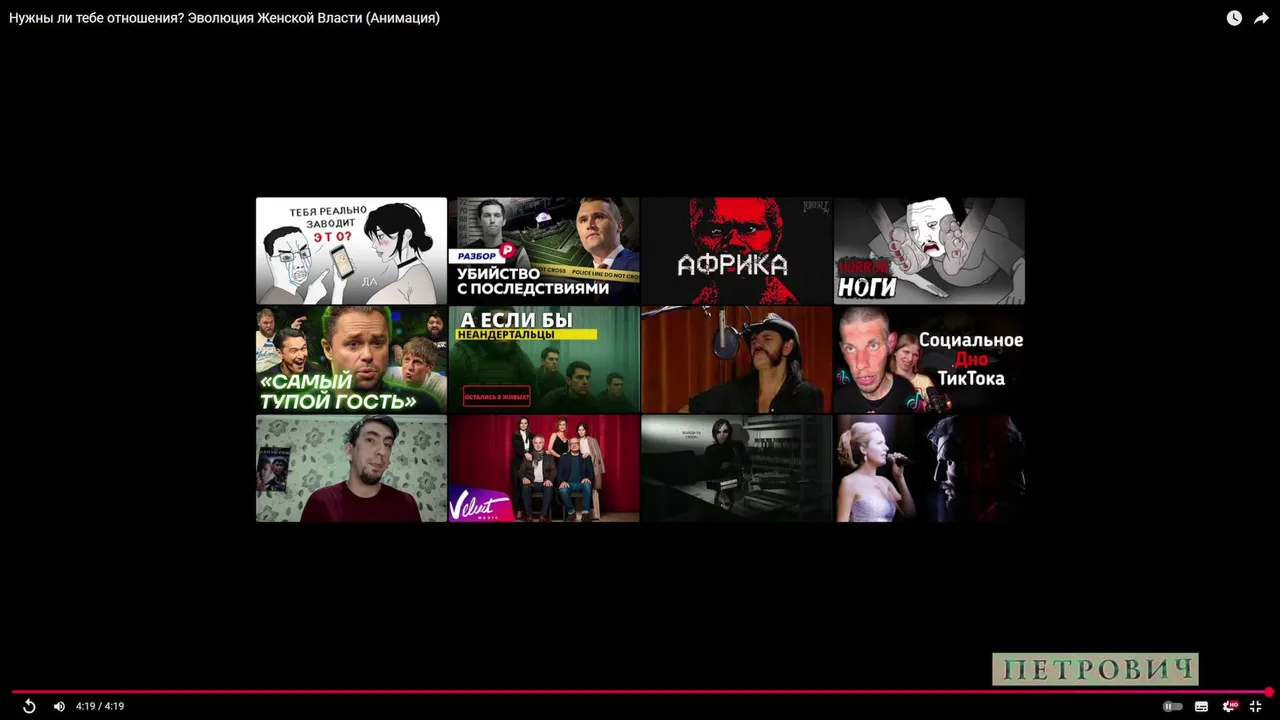Mute the video with the volume icon

click(x=59, y=706)
